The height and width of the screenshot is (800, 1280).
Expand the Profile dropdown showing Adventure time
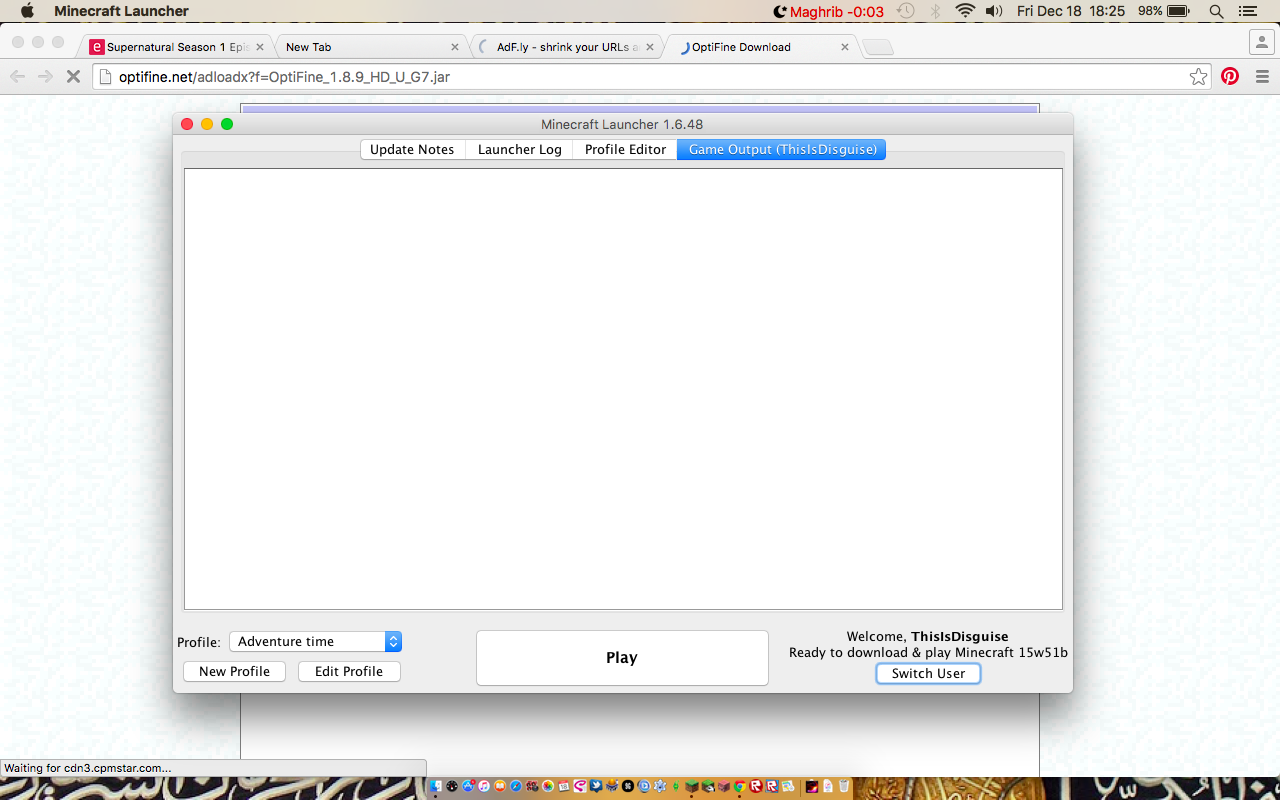click(x=315, y=642)
